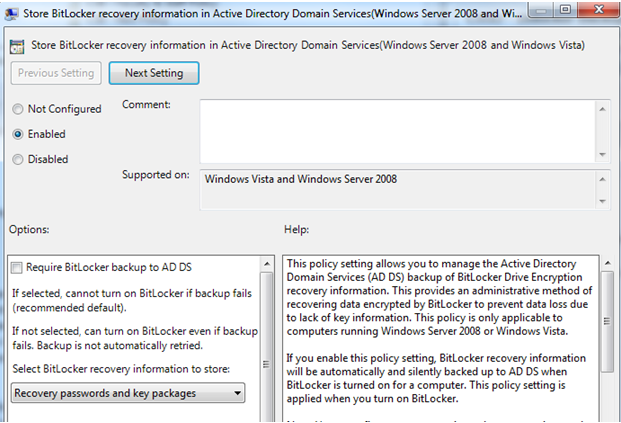Click the Comment box scroll up arrow
Screen dimensions: 621x423
pos(602,109)
